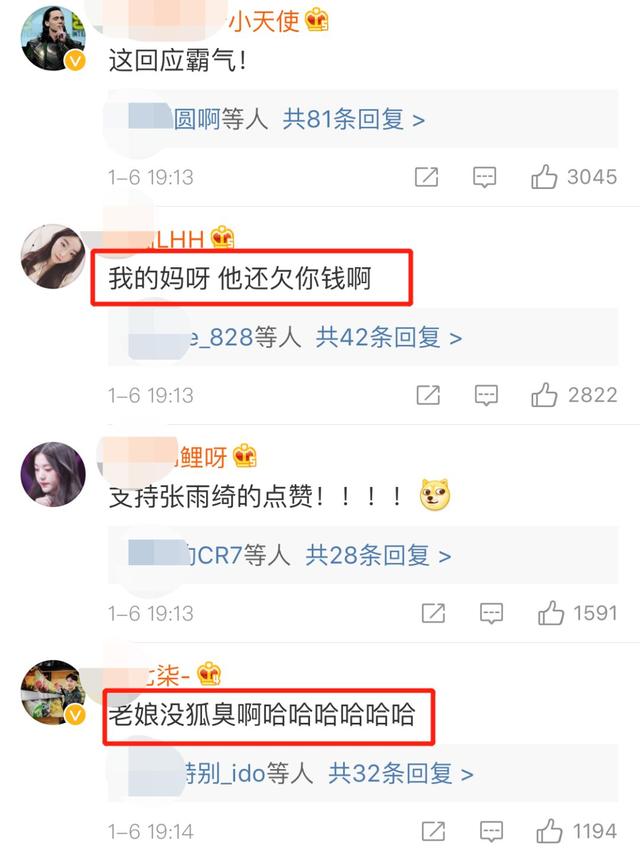This screenshot has width=640, height=849.
Task: Open the avatar of the 鲤呀 commenter
Action: [53, 474]
